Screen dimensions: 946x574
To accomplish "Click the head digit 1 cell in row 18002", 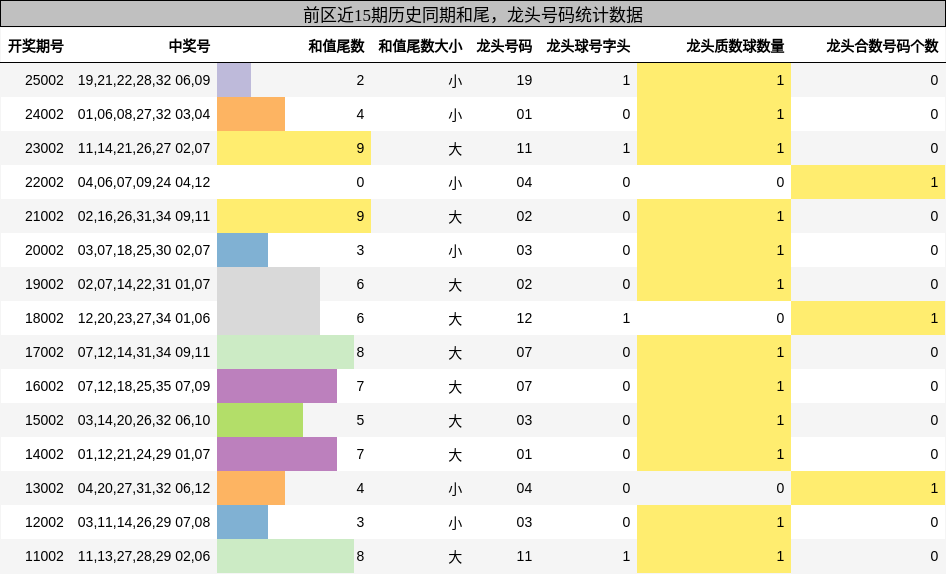I will click(x=626, y=318).
